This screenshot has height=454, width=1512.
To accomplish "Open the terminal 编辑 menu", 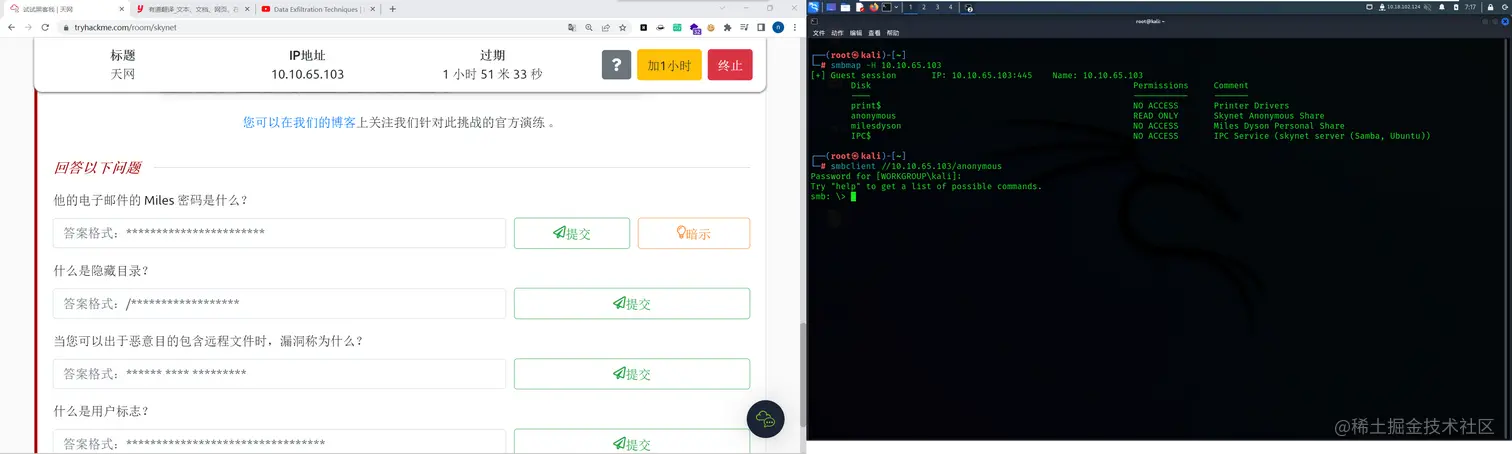I will click(855, 33).
